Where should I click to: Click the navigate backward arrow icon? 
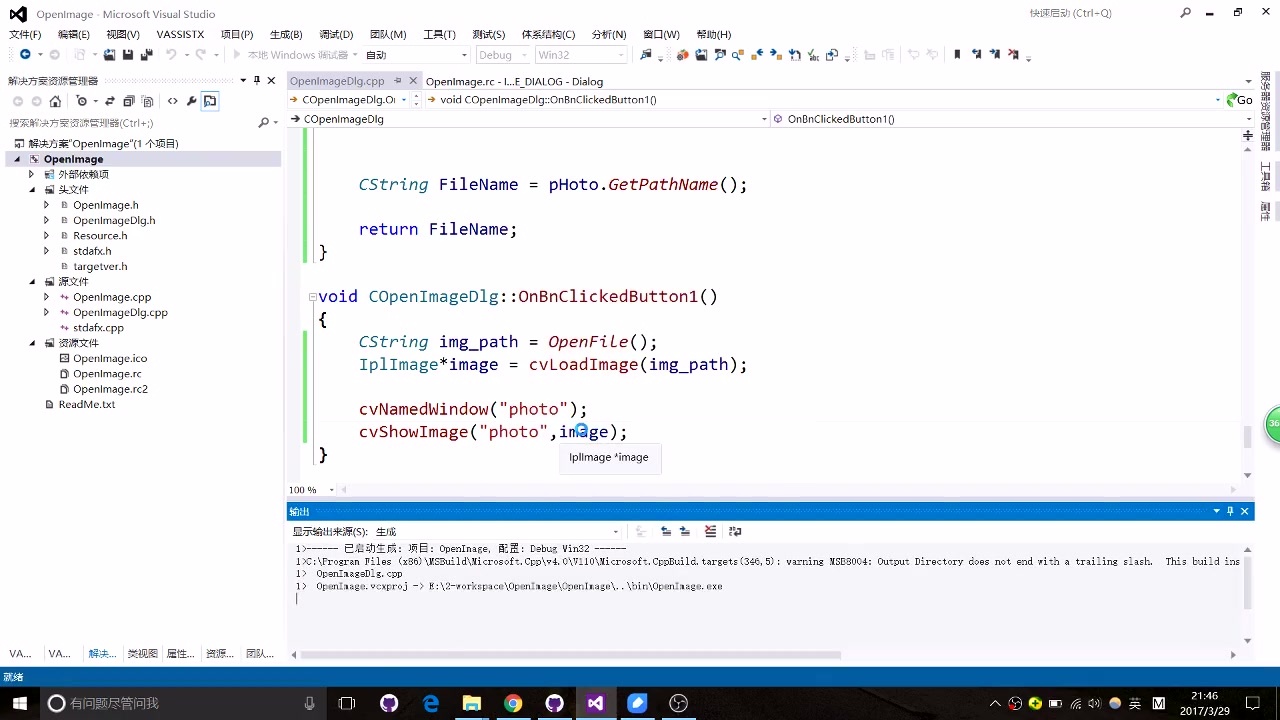click(x=25, y=55)
